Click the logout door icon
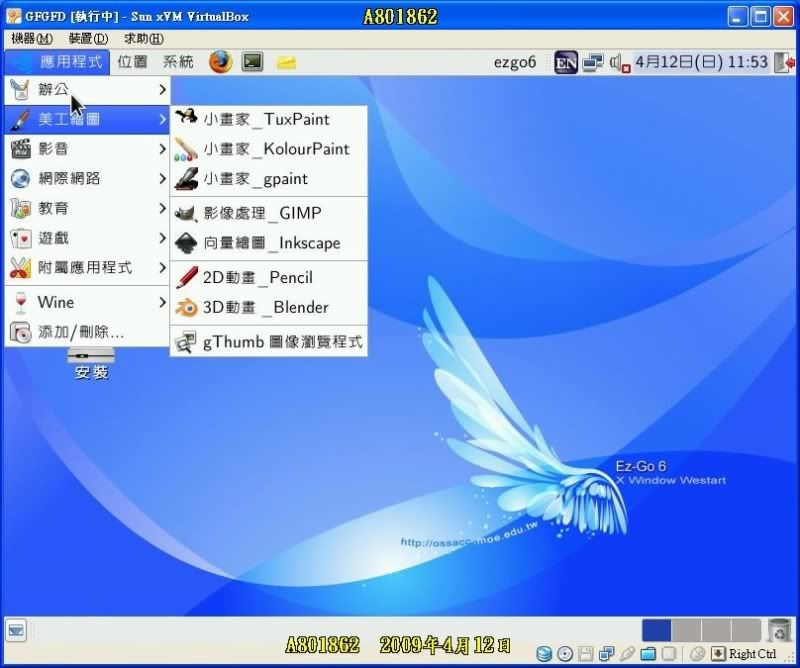The width and height of the screenshot is (800, 668). pyautogui.click(x=784, y=63)
